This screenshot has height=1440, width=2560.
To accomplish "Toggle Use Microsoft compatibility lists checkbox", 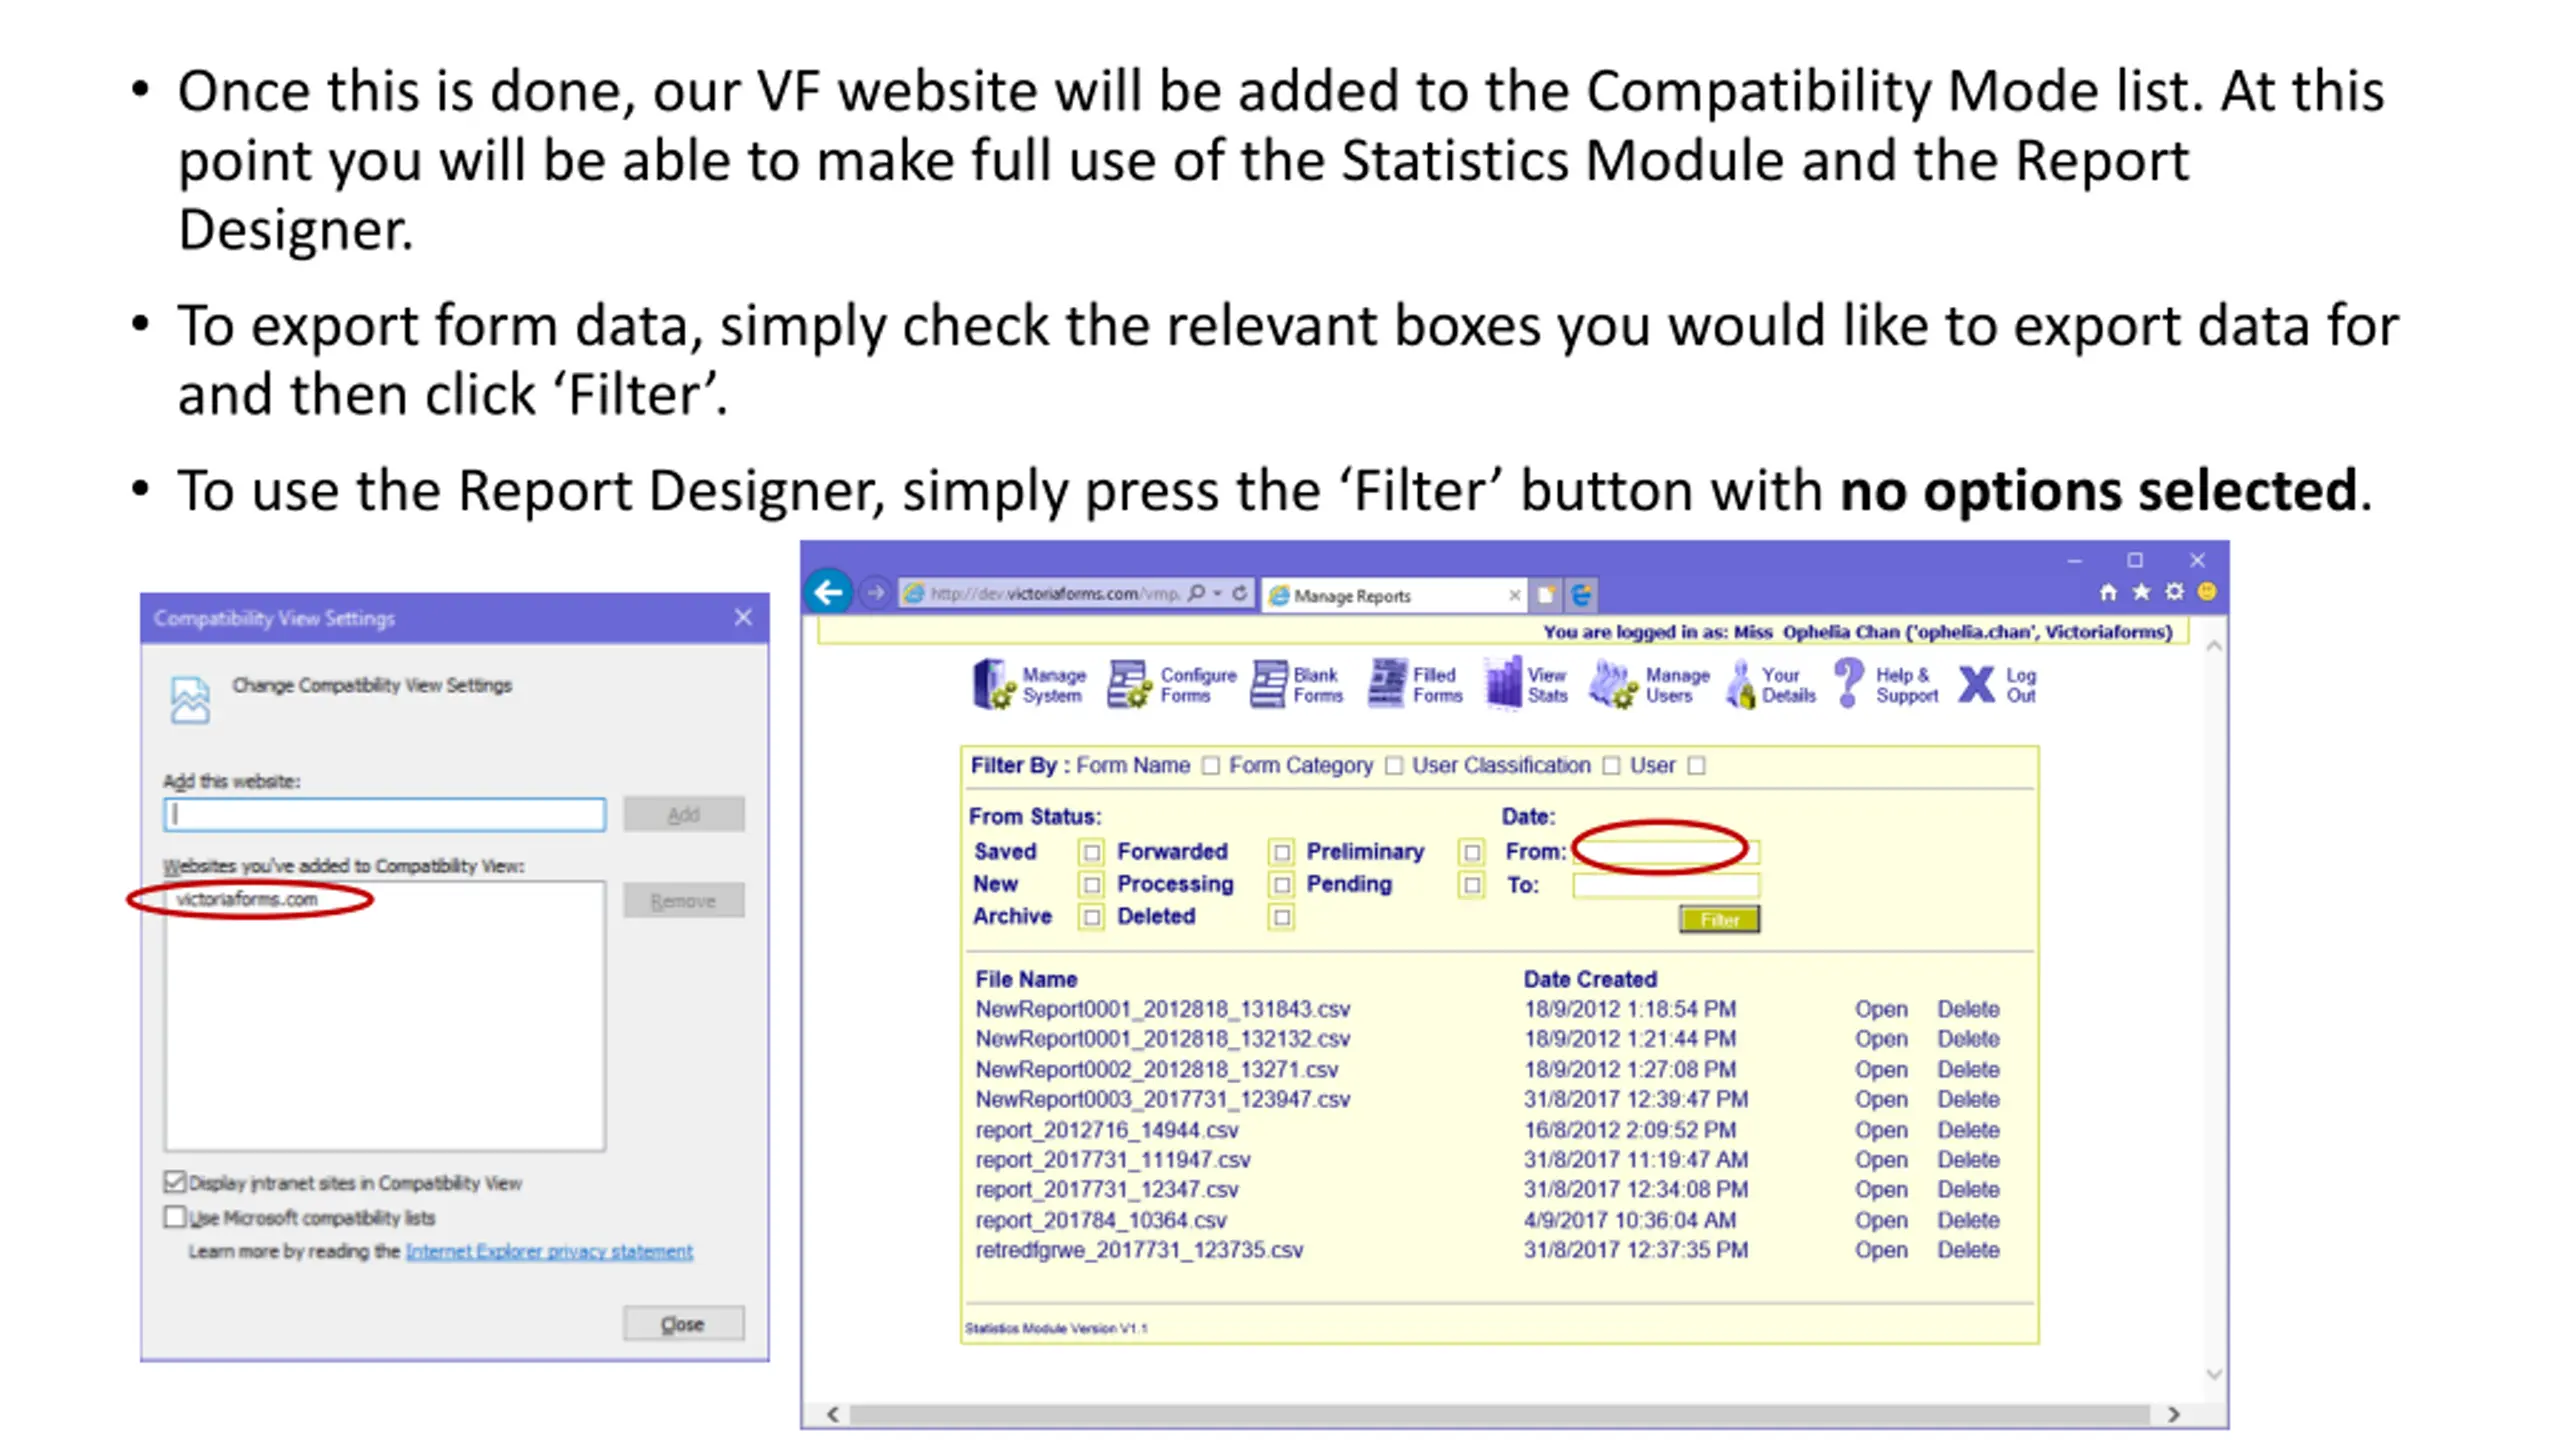I will (175, 1217).
